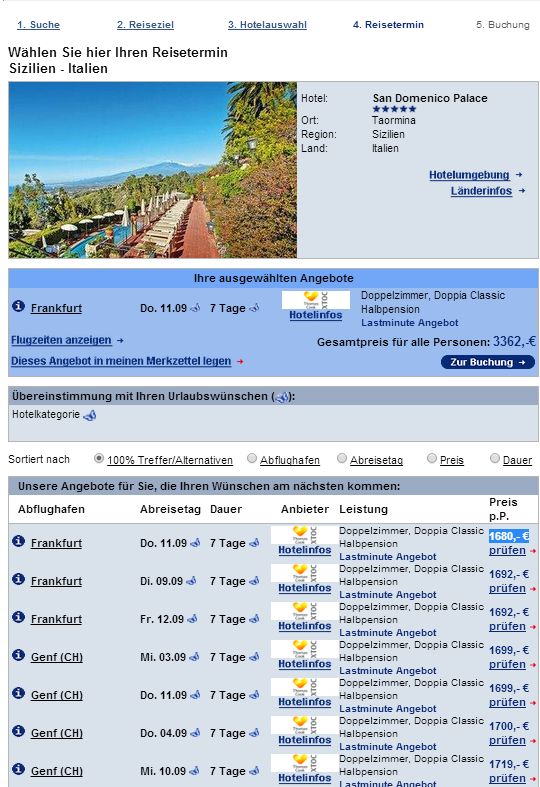The height and width of the screenshot is (787, 540).
Task: Click provider logo in Fr. 12.09 row
Action: (x=305, y=611)
